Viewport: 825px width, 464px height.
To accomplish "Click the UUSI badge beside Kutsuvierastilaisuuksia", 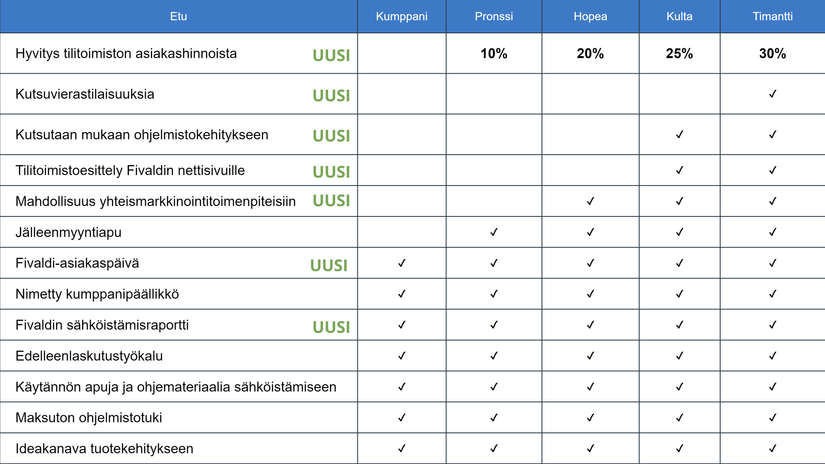I will (331, 96).
